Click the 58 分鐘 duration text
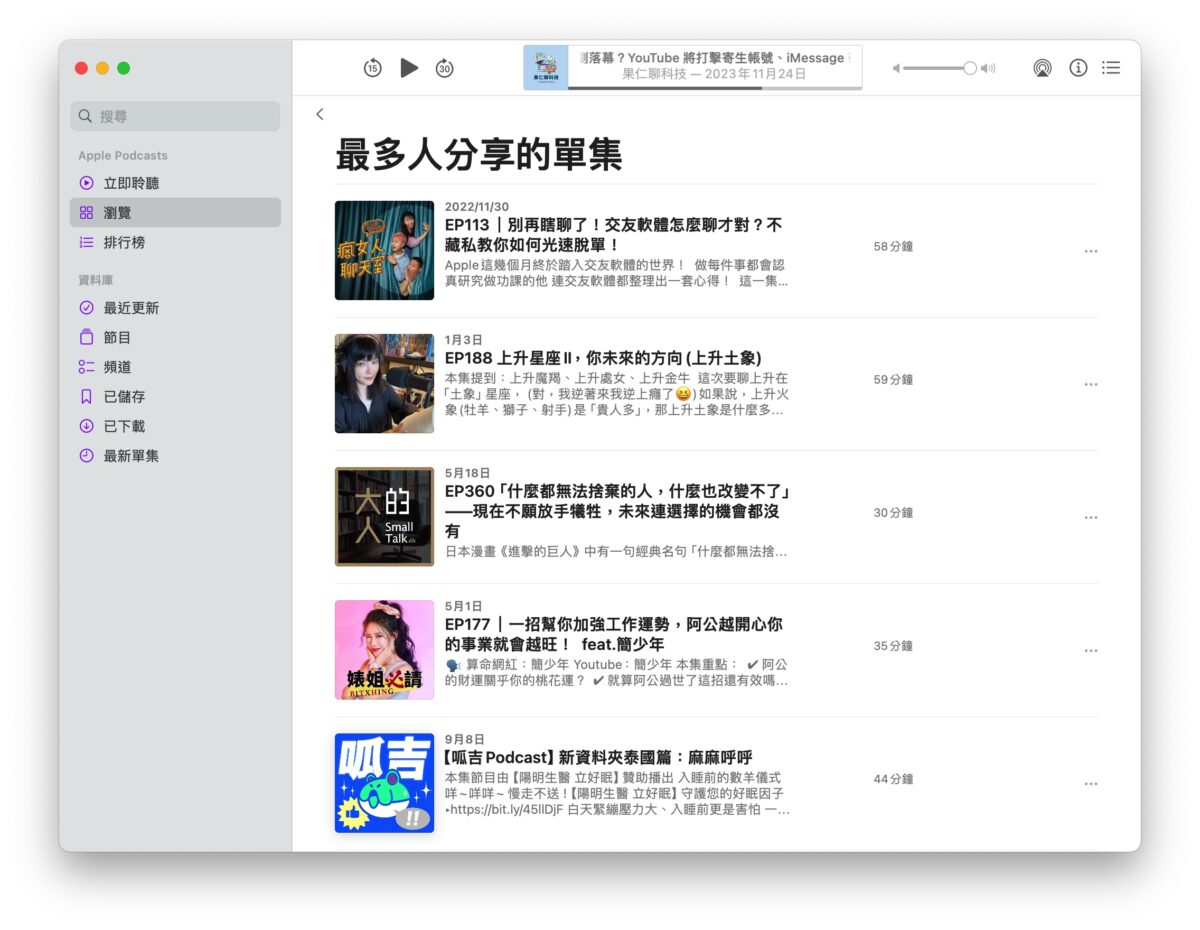This screenshot has width=1200, height=930. (893, 246)
